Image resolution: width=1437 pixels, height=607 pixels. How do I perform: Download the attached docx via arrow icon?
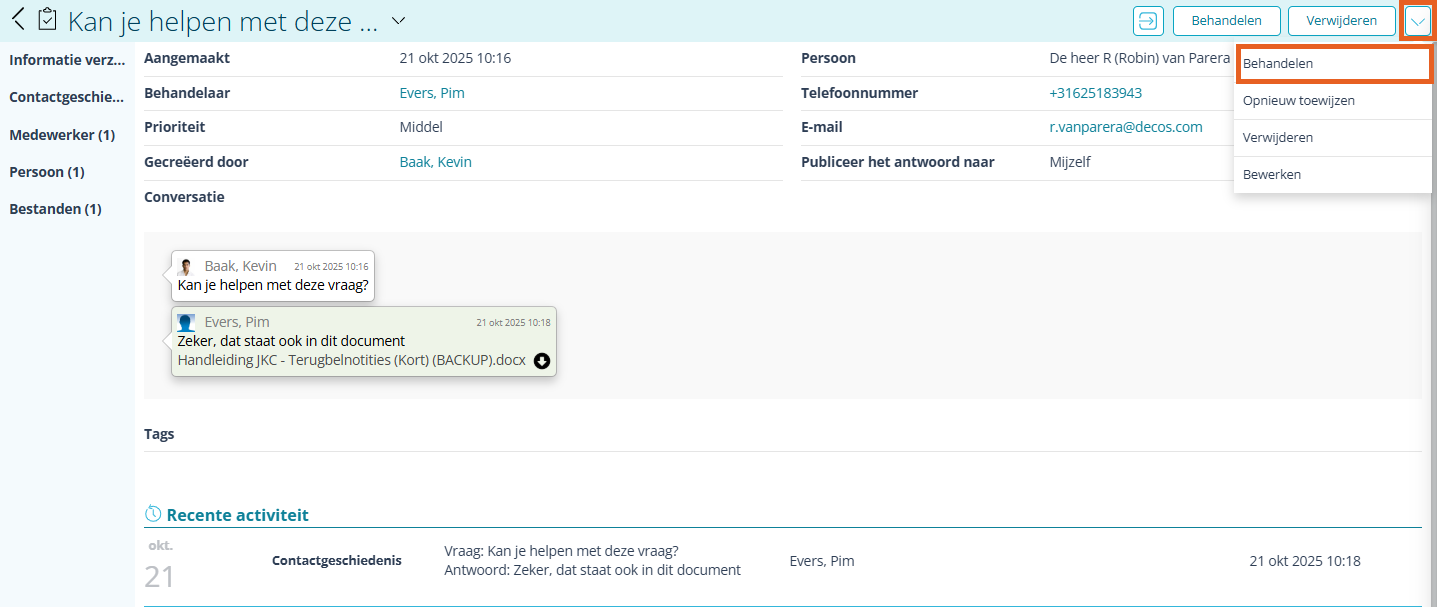(542, 361)
